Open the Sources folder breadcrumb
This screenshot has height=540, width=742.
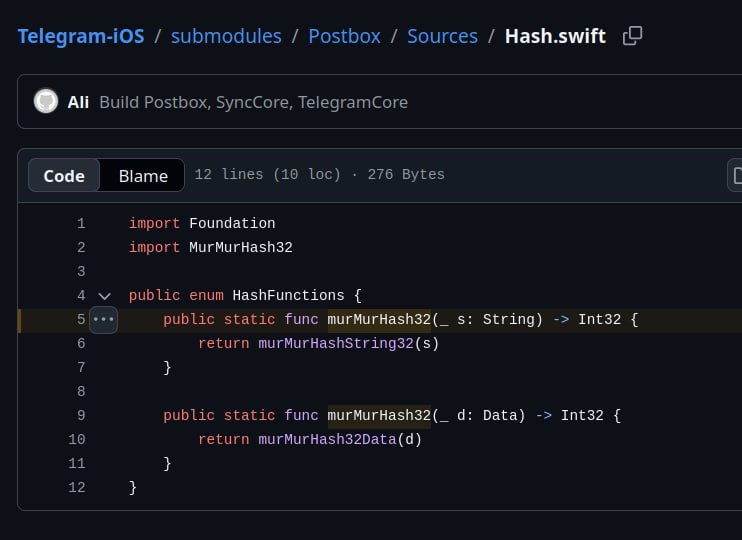(x=442, y=36)
